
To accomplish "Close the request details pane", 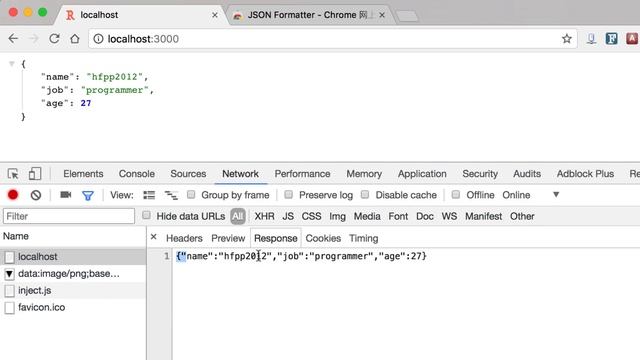I will (153, 237).
